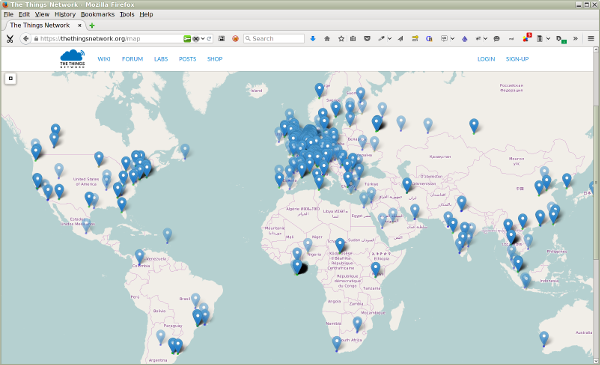Click the easternmost marker in Siberia, Russia
This screenshot has height=365, width=600.
point(474,125)
